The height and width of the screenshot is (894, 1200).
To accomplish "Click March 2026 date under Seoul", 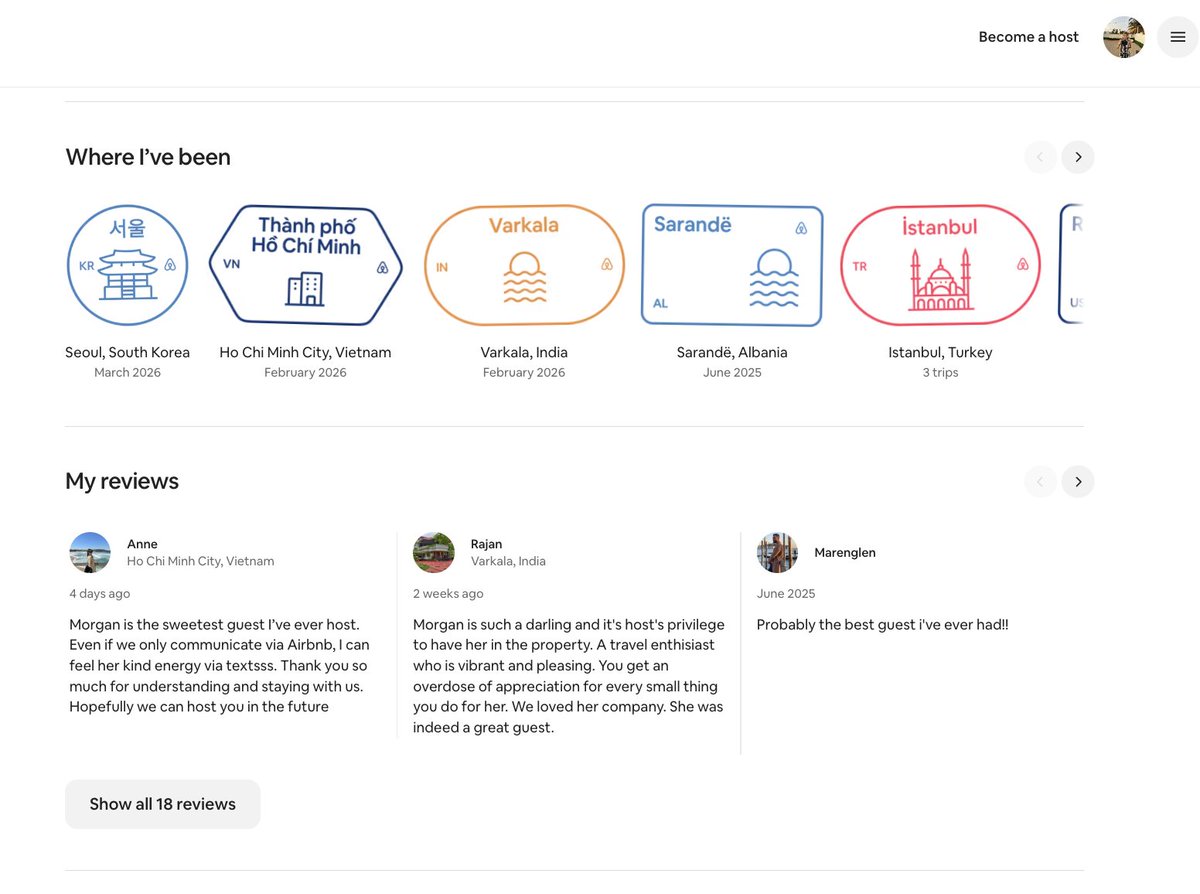I will 127,372.
